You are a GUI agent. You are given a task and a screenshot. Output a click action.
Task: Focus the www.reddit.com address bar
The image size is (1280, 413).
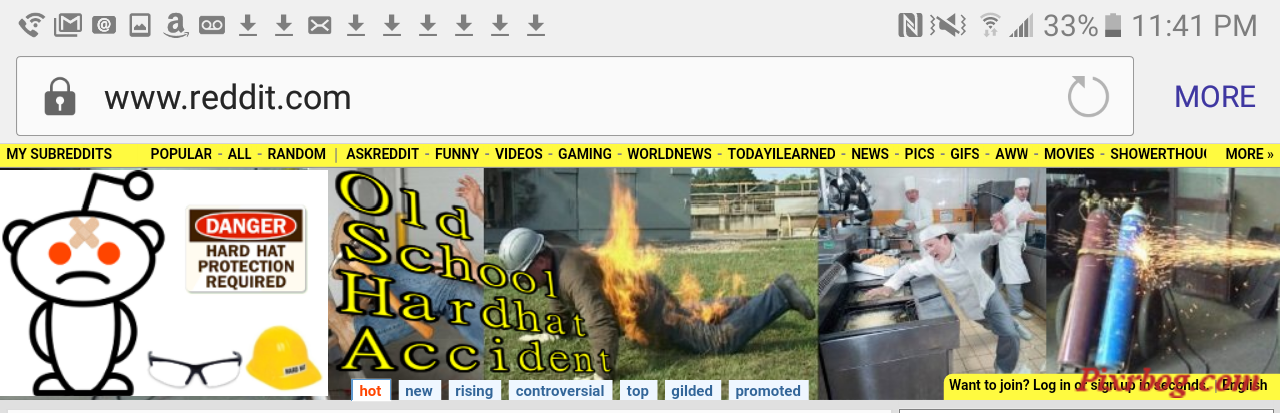click(574, 96)
